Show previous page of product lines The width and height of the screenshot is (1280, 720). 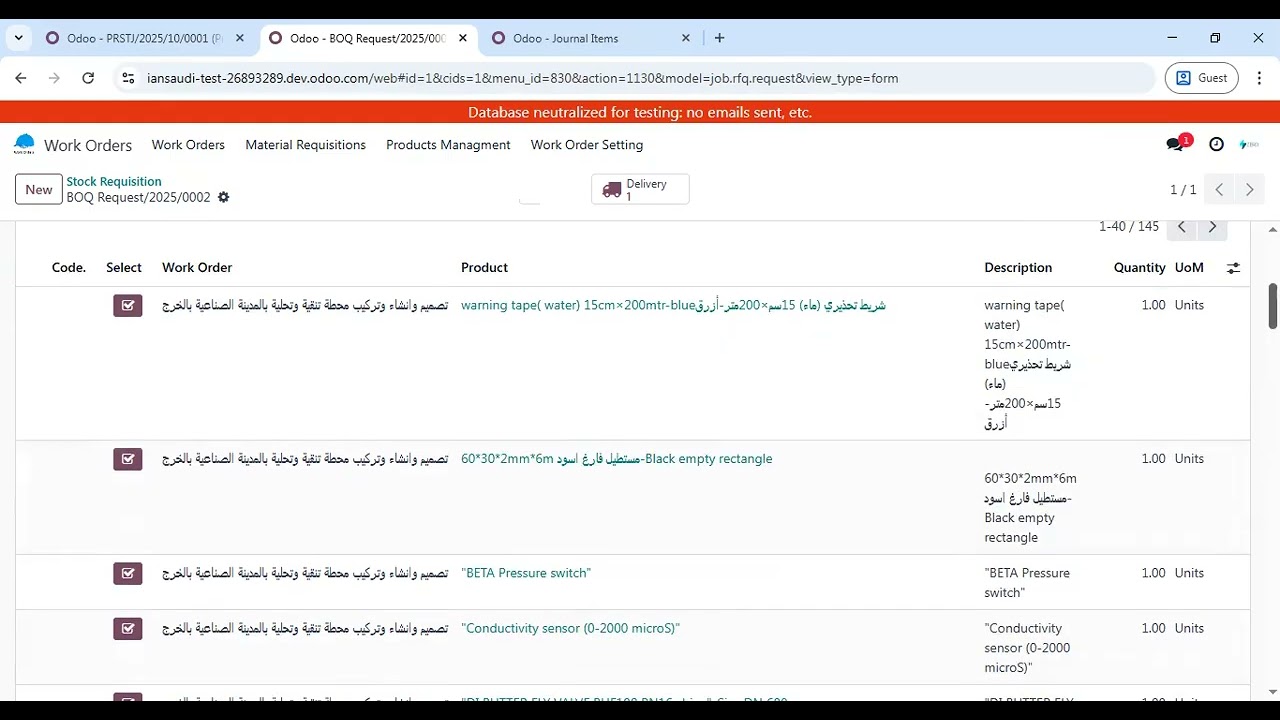(x=1181, y=227)
